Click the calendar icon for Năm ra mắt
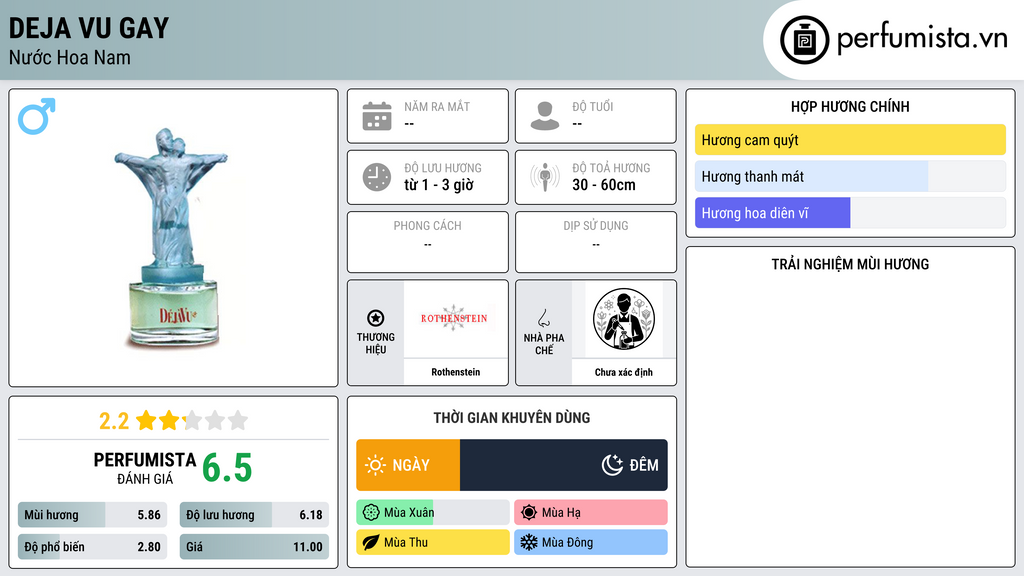Image resolution: width=1024 pixels, height=576 pixels. (x=377, y=116)
